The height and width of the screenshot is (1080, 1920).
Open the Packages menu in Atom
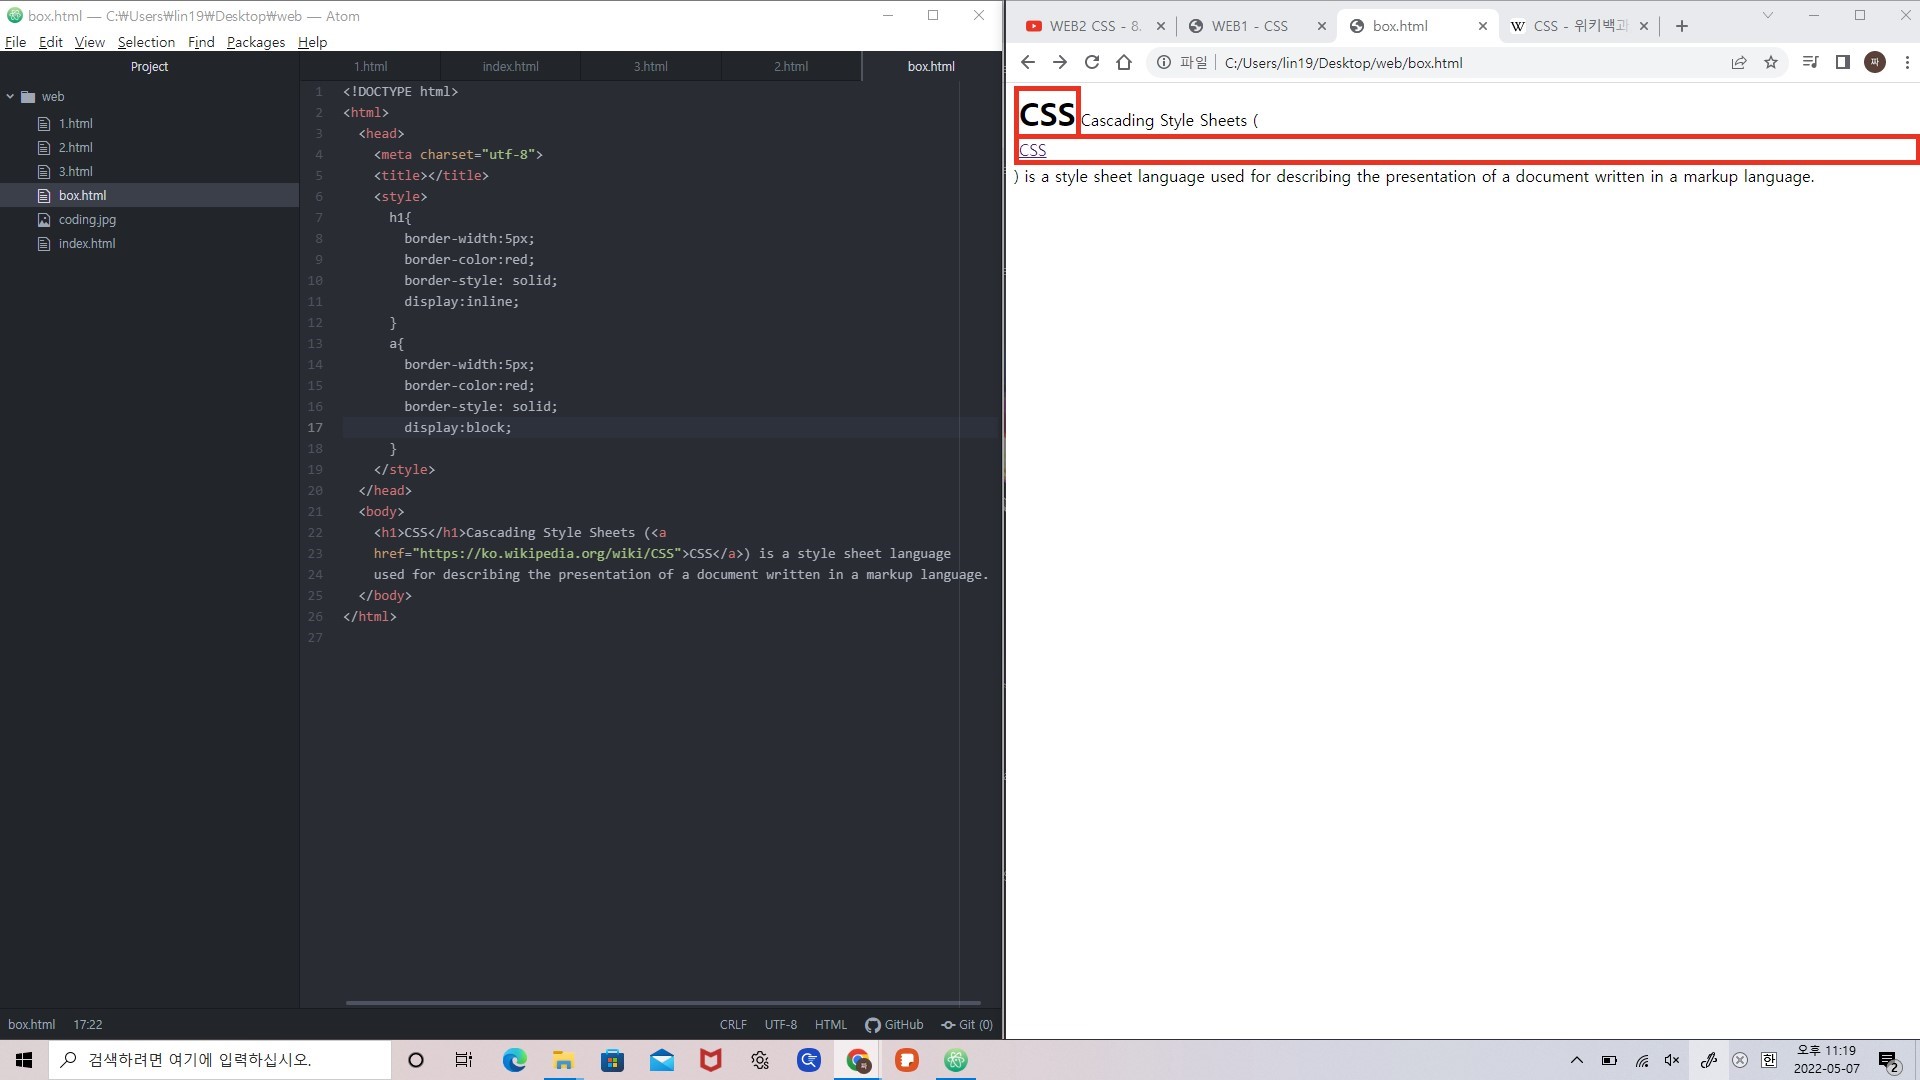coord(255,42)
